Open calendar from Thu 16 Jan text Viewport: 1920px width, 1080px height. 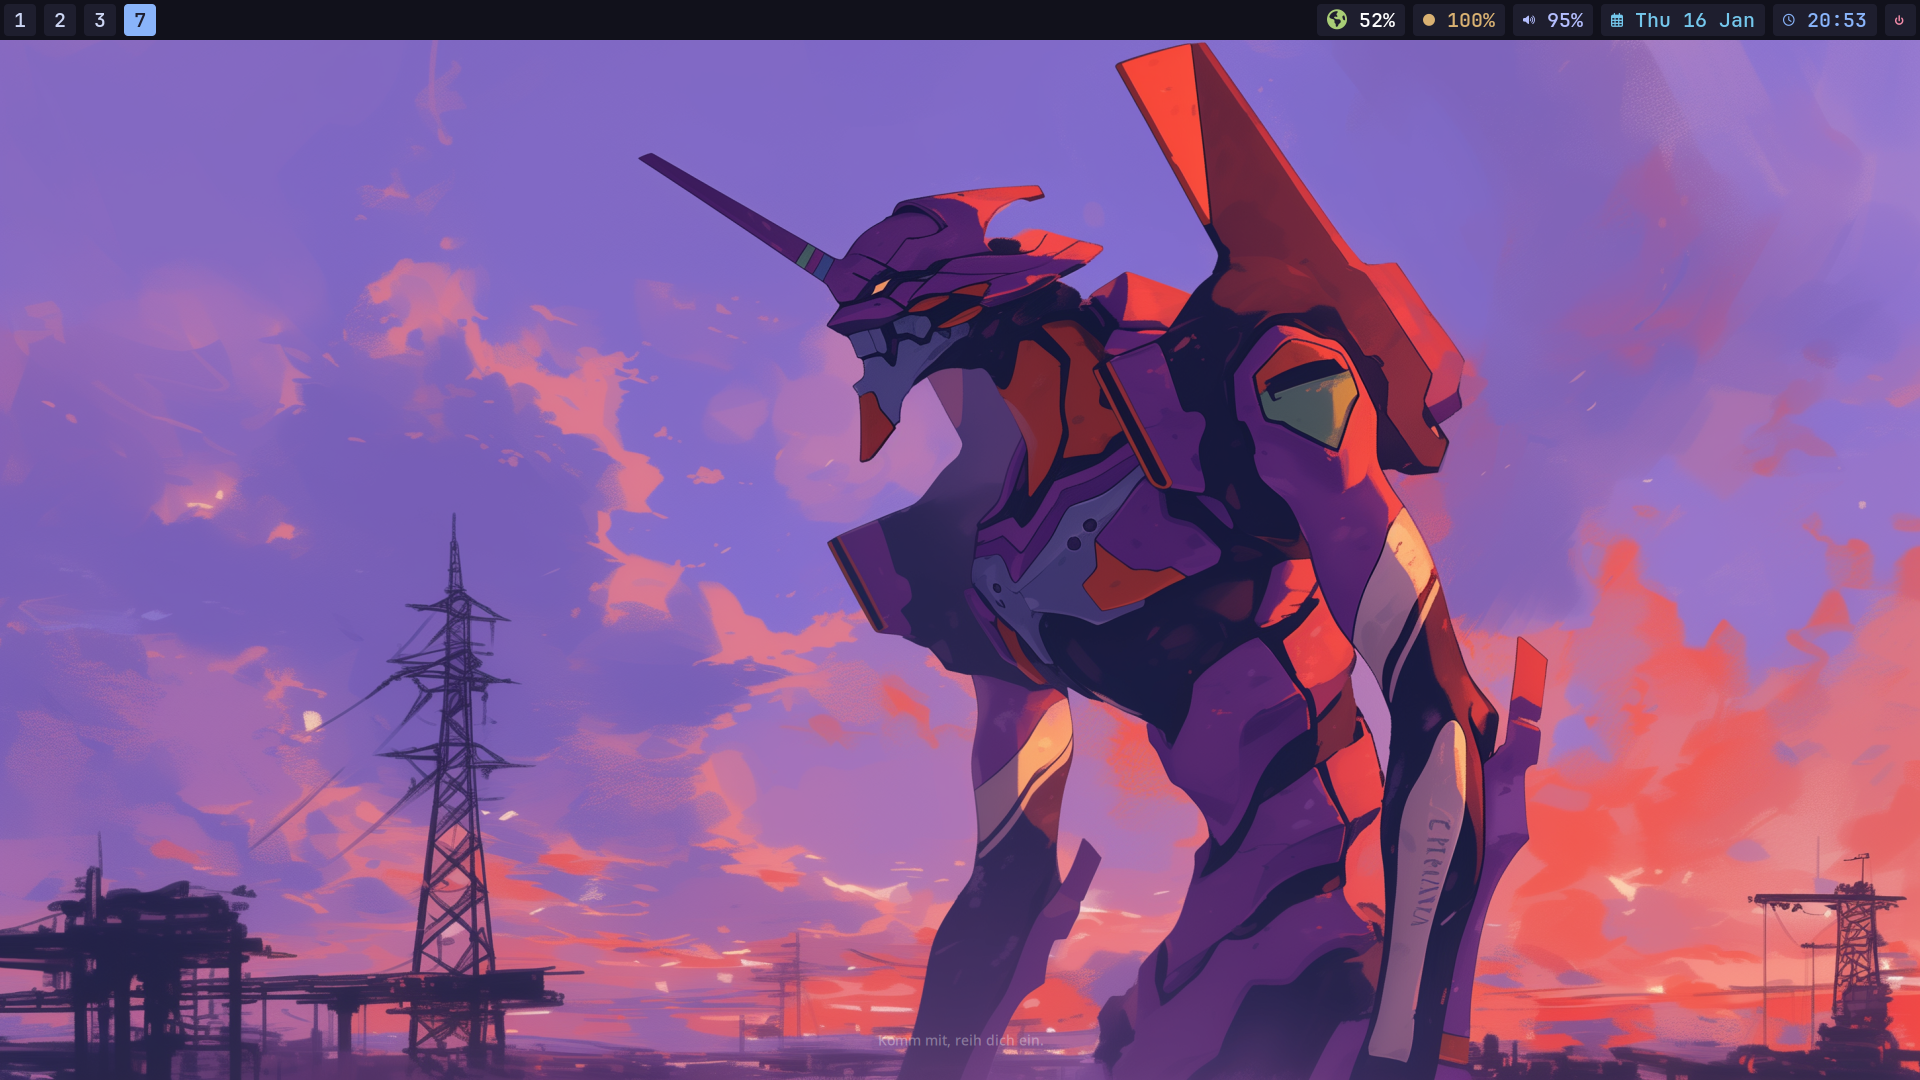[1694, 20]
